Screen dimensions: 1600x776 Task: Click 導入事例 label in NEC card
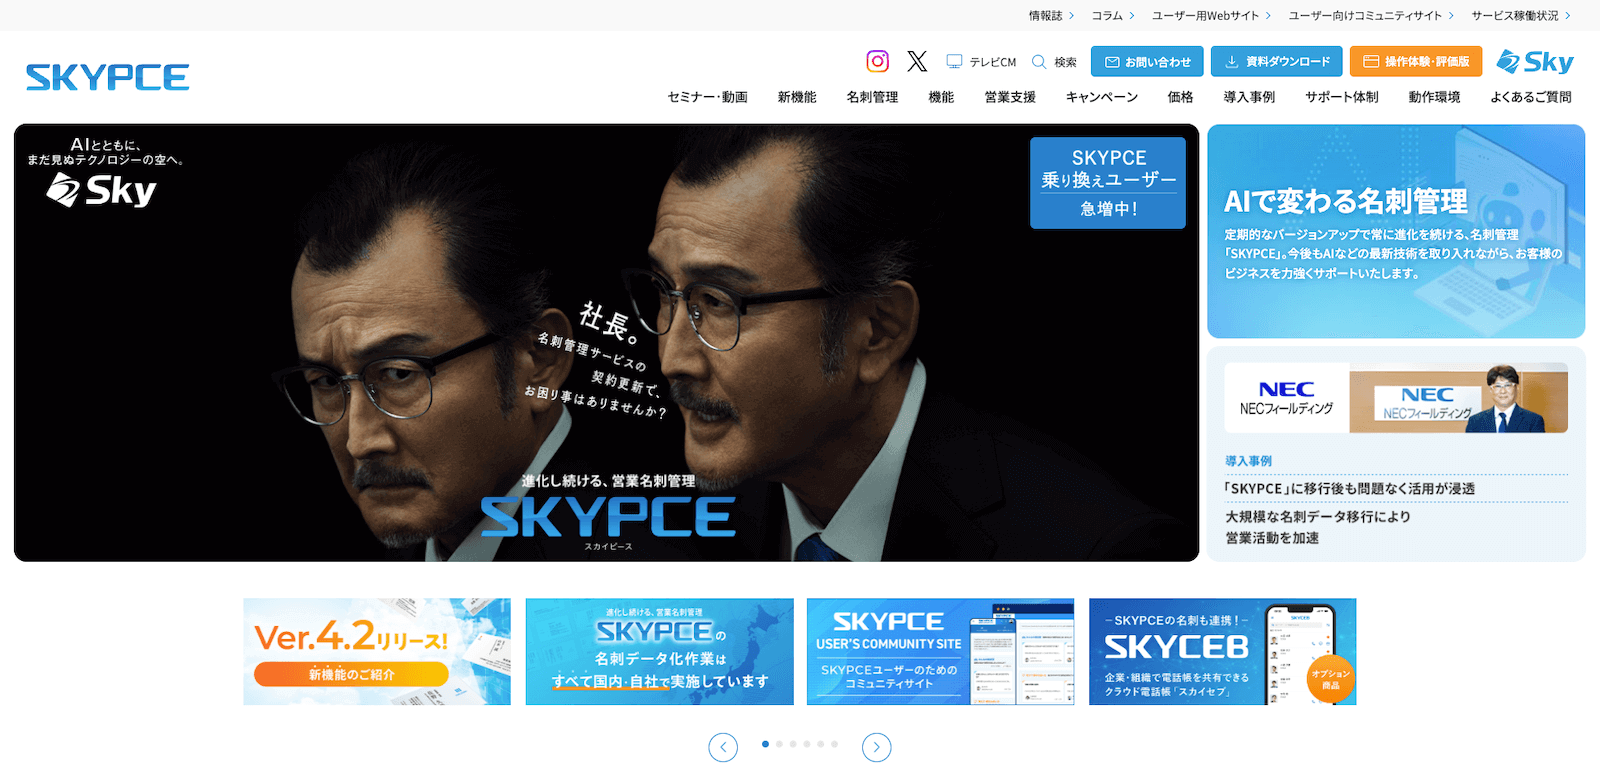[x=1249, y=461]
